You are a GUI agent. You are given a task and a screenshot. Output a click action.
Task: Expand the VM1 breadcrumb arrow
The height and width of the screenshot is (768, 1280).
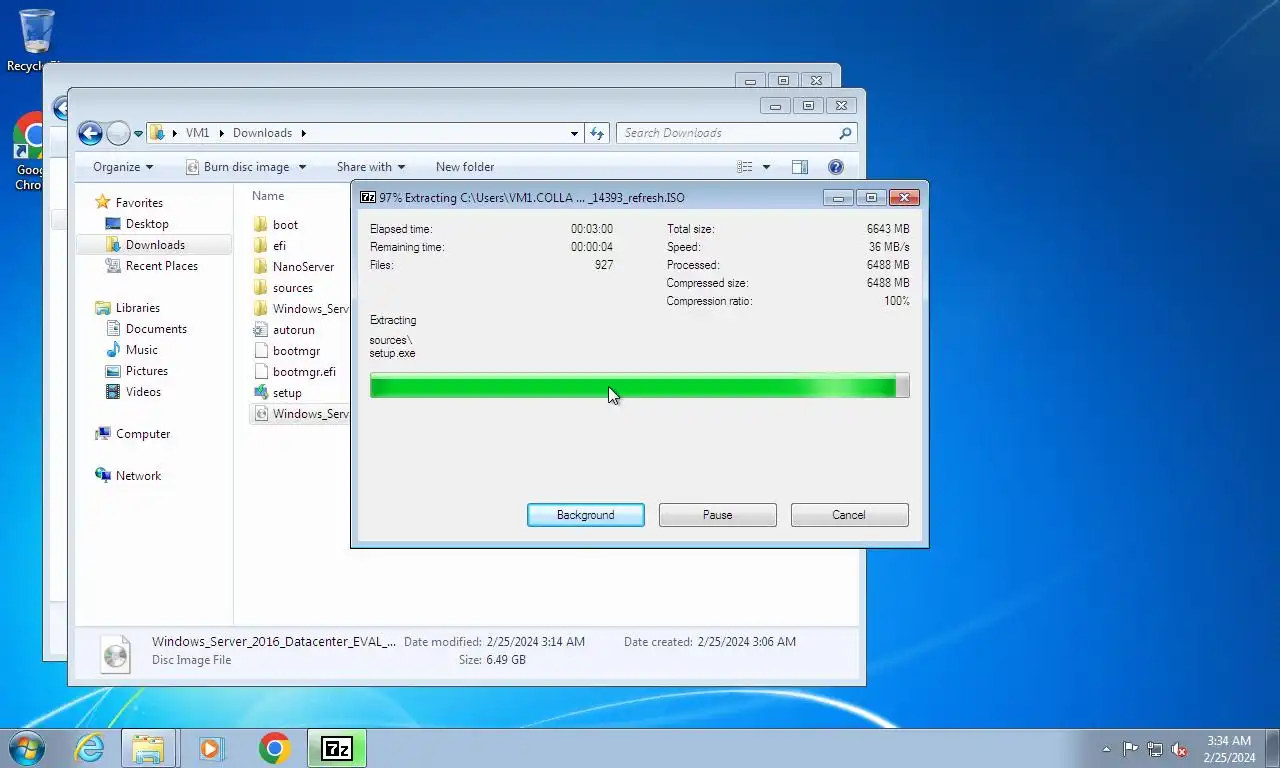click(x=221, y=133)
